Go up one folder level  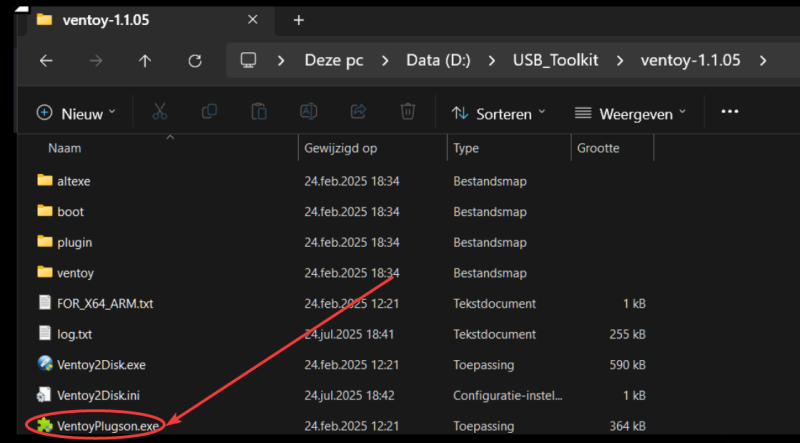(145, 61)
